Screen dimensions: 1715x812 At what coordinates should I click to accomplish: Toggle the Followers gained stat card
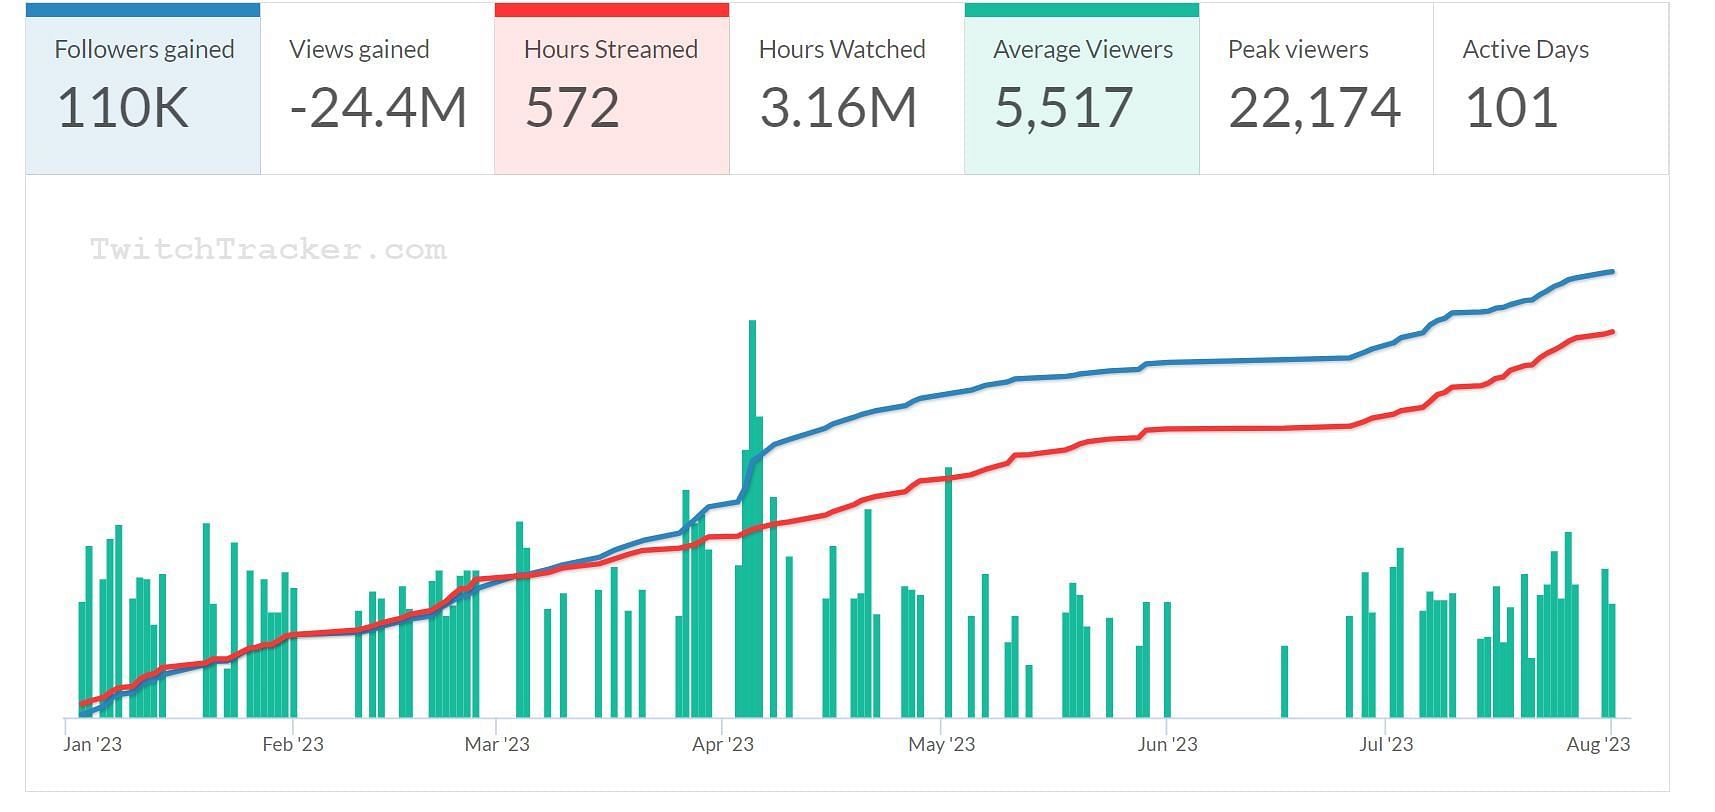[143, 89]
